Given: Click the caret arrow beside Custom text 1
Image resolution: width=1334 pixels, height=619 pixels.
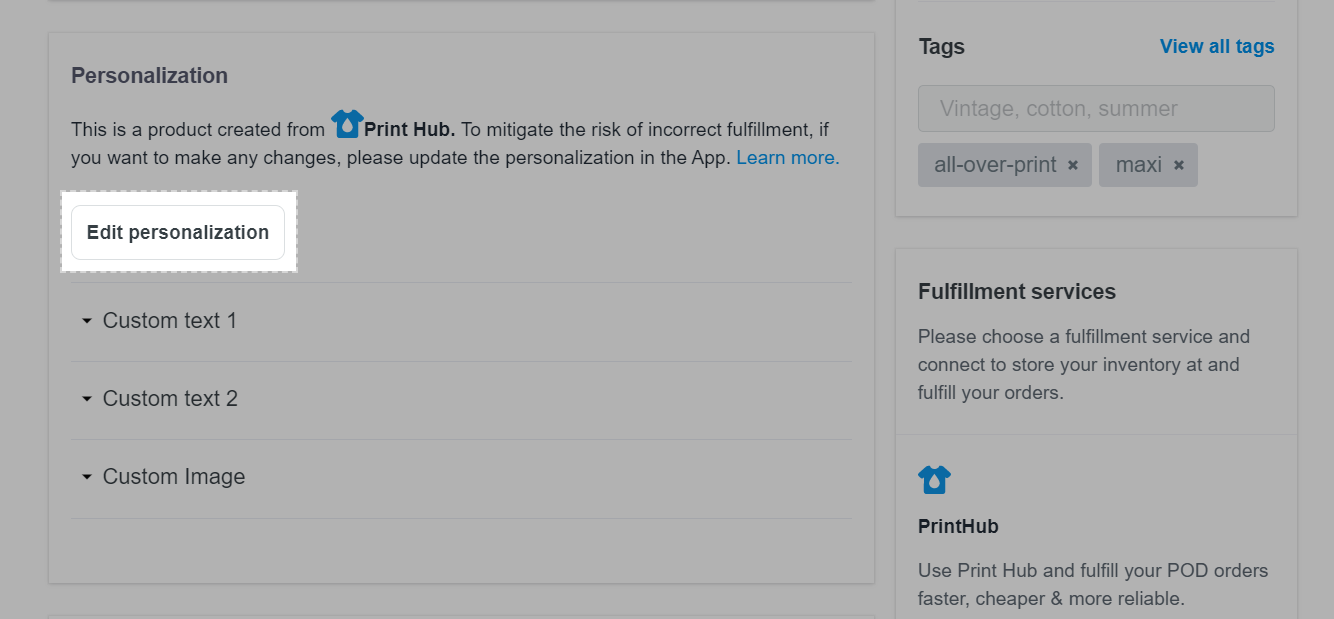Looking at the screenshot, I should (x=86, y=321).
